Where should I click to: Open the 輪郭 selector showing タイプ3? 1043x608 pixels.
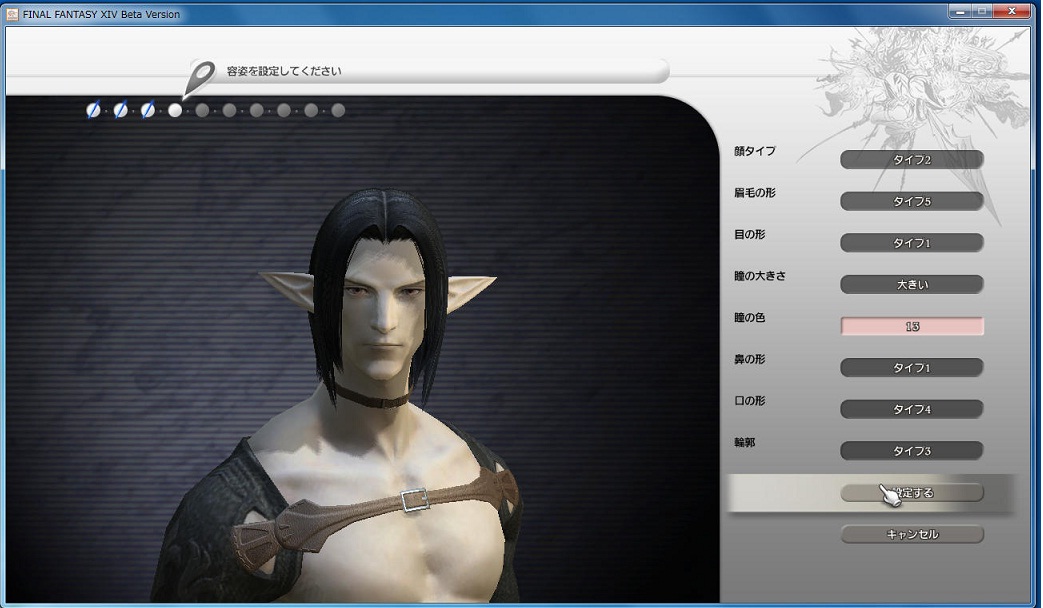(x=912, y=450)
